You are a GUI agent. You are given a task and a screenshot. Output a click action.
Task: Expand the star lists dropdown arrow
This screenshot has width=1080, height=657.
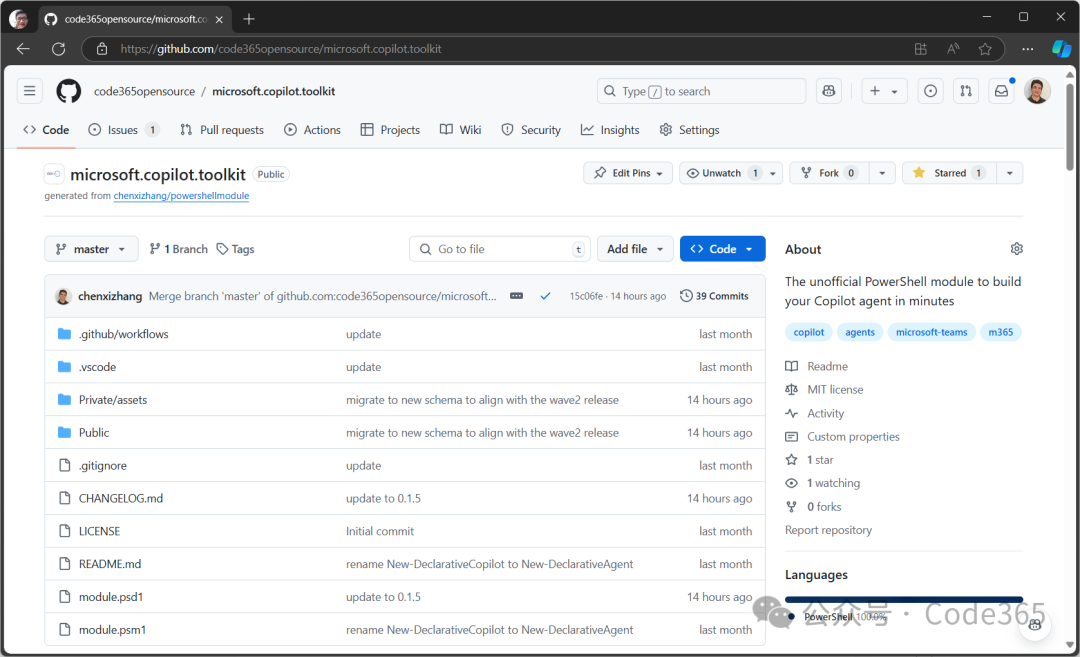[1010, 173]
